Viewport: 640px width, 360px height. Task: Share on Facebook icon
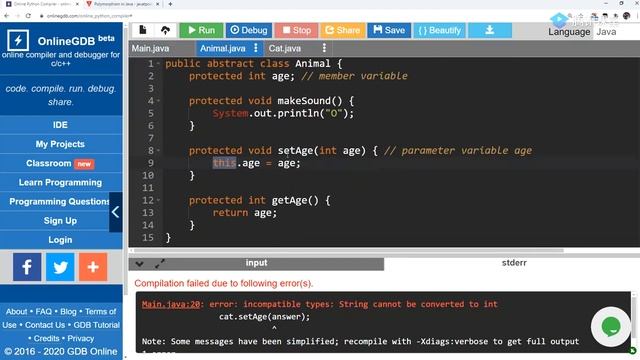click(x=27, y=267)
